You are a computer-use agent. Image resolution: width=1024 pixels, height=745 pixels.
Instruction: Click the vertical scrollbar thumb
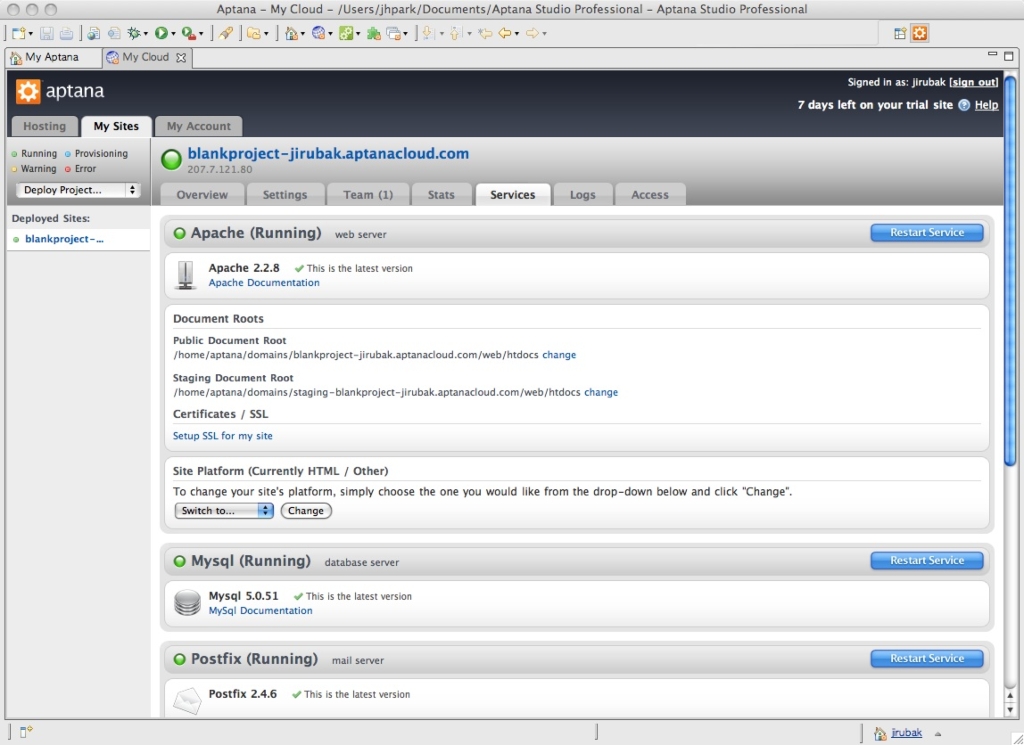point(1010,271)
